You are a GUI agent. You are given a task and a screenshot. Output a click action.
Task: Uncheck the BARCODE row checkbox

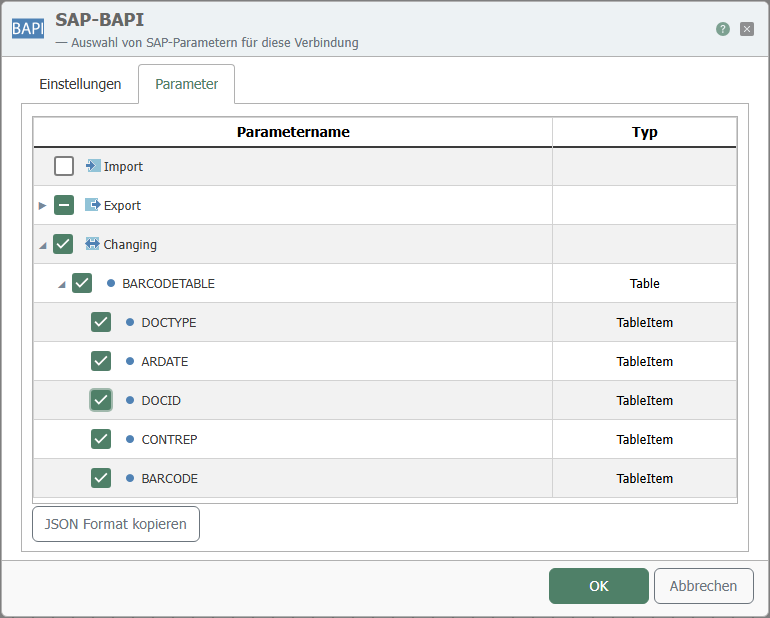[x=101, y=478]
